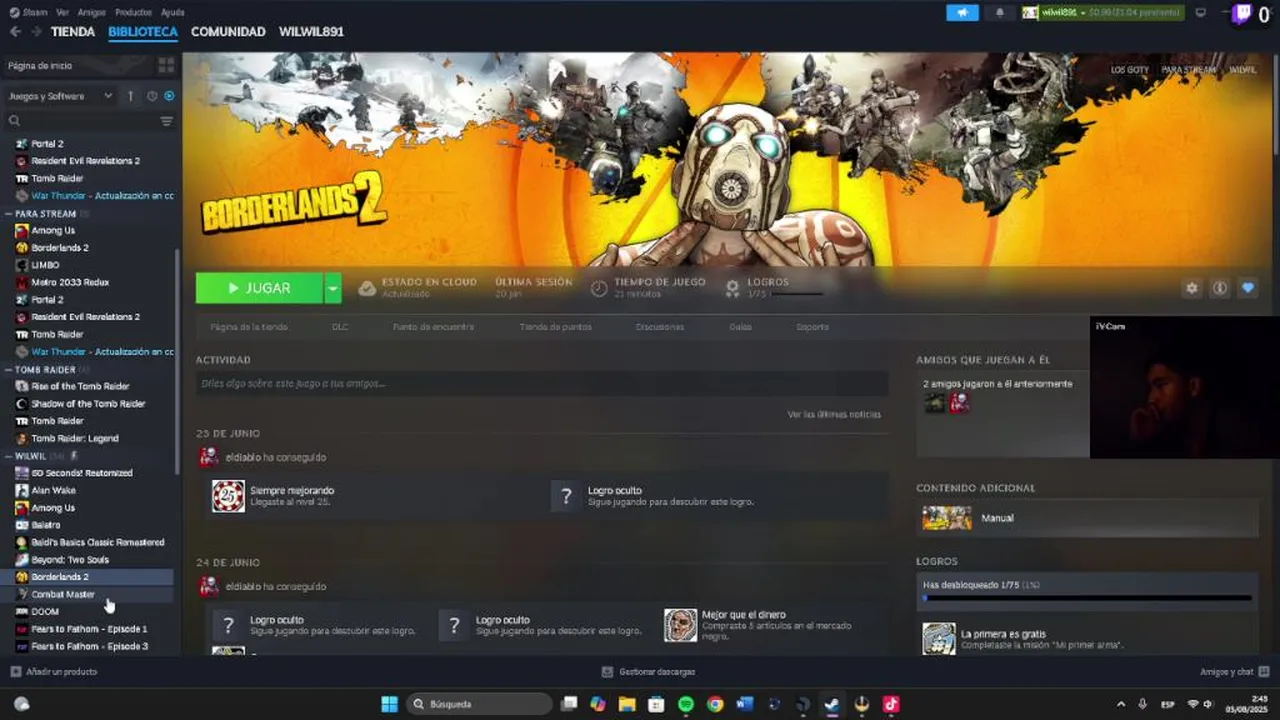The image size is (1280, 720).
Task: Open the DLC link
Action: coord(340,327)
